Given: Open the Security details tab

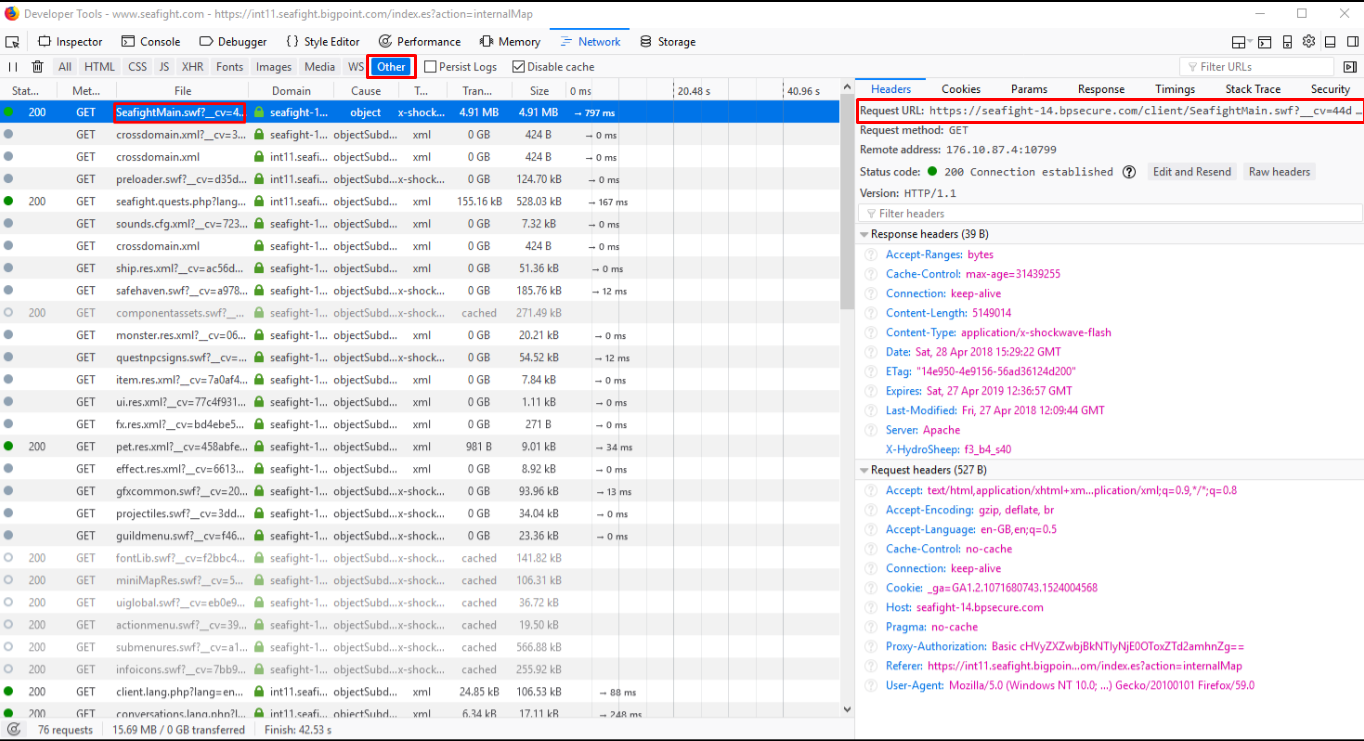Looking at the screenshot, I should pyautogui.click(x=1330, y=89).
